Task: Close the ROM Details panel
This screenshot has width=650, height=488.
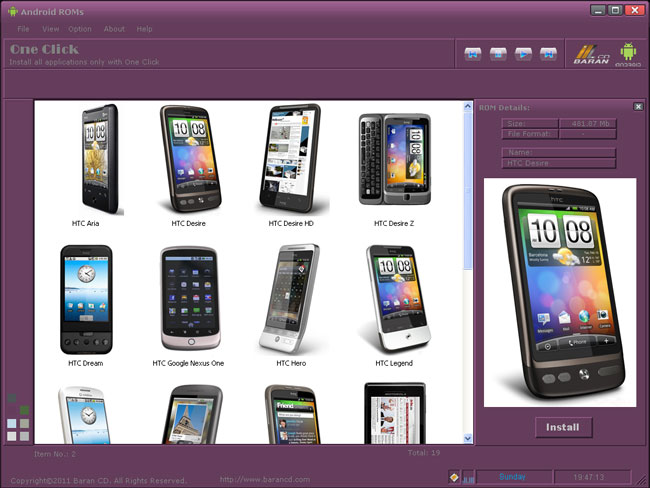Action: pyautogui.click(x=638, y=107)
